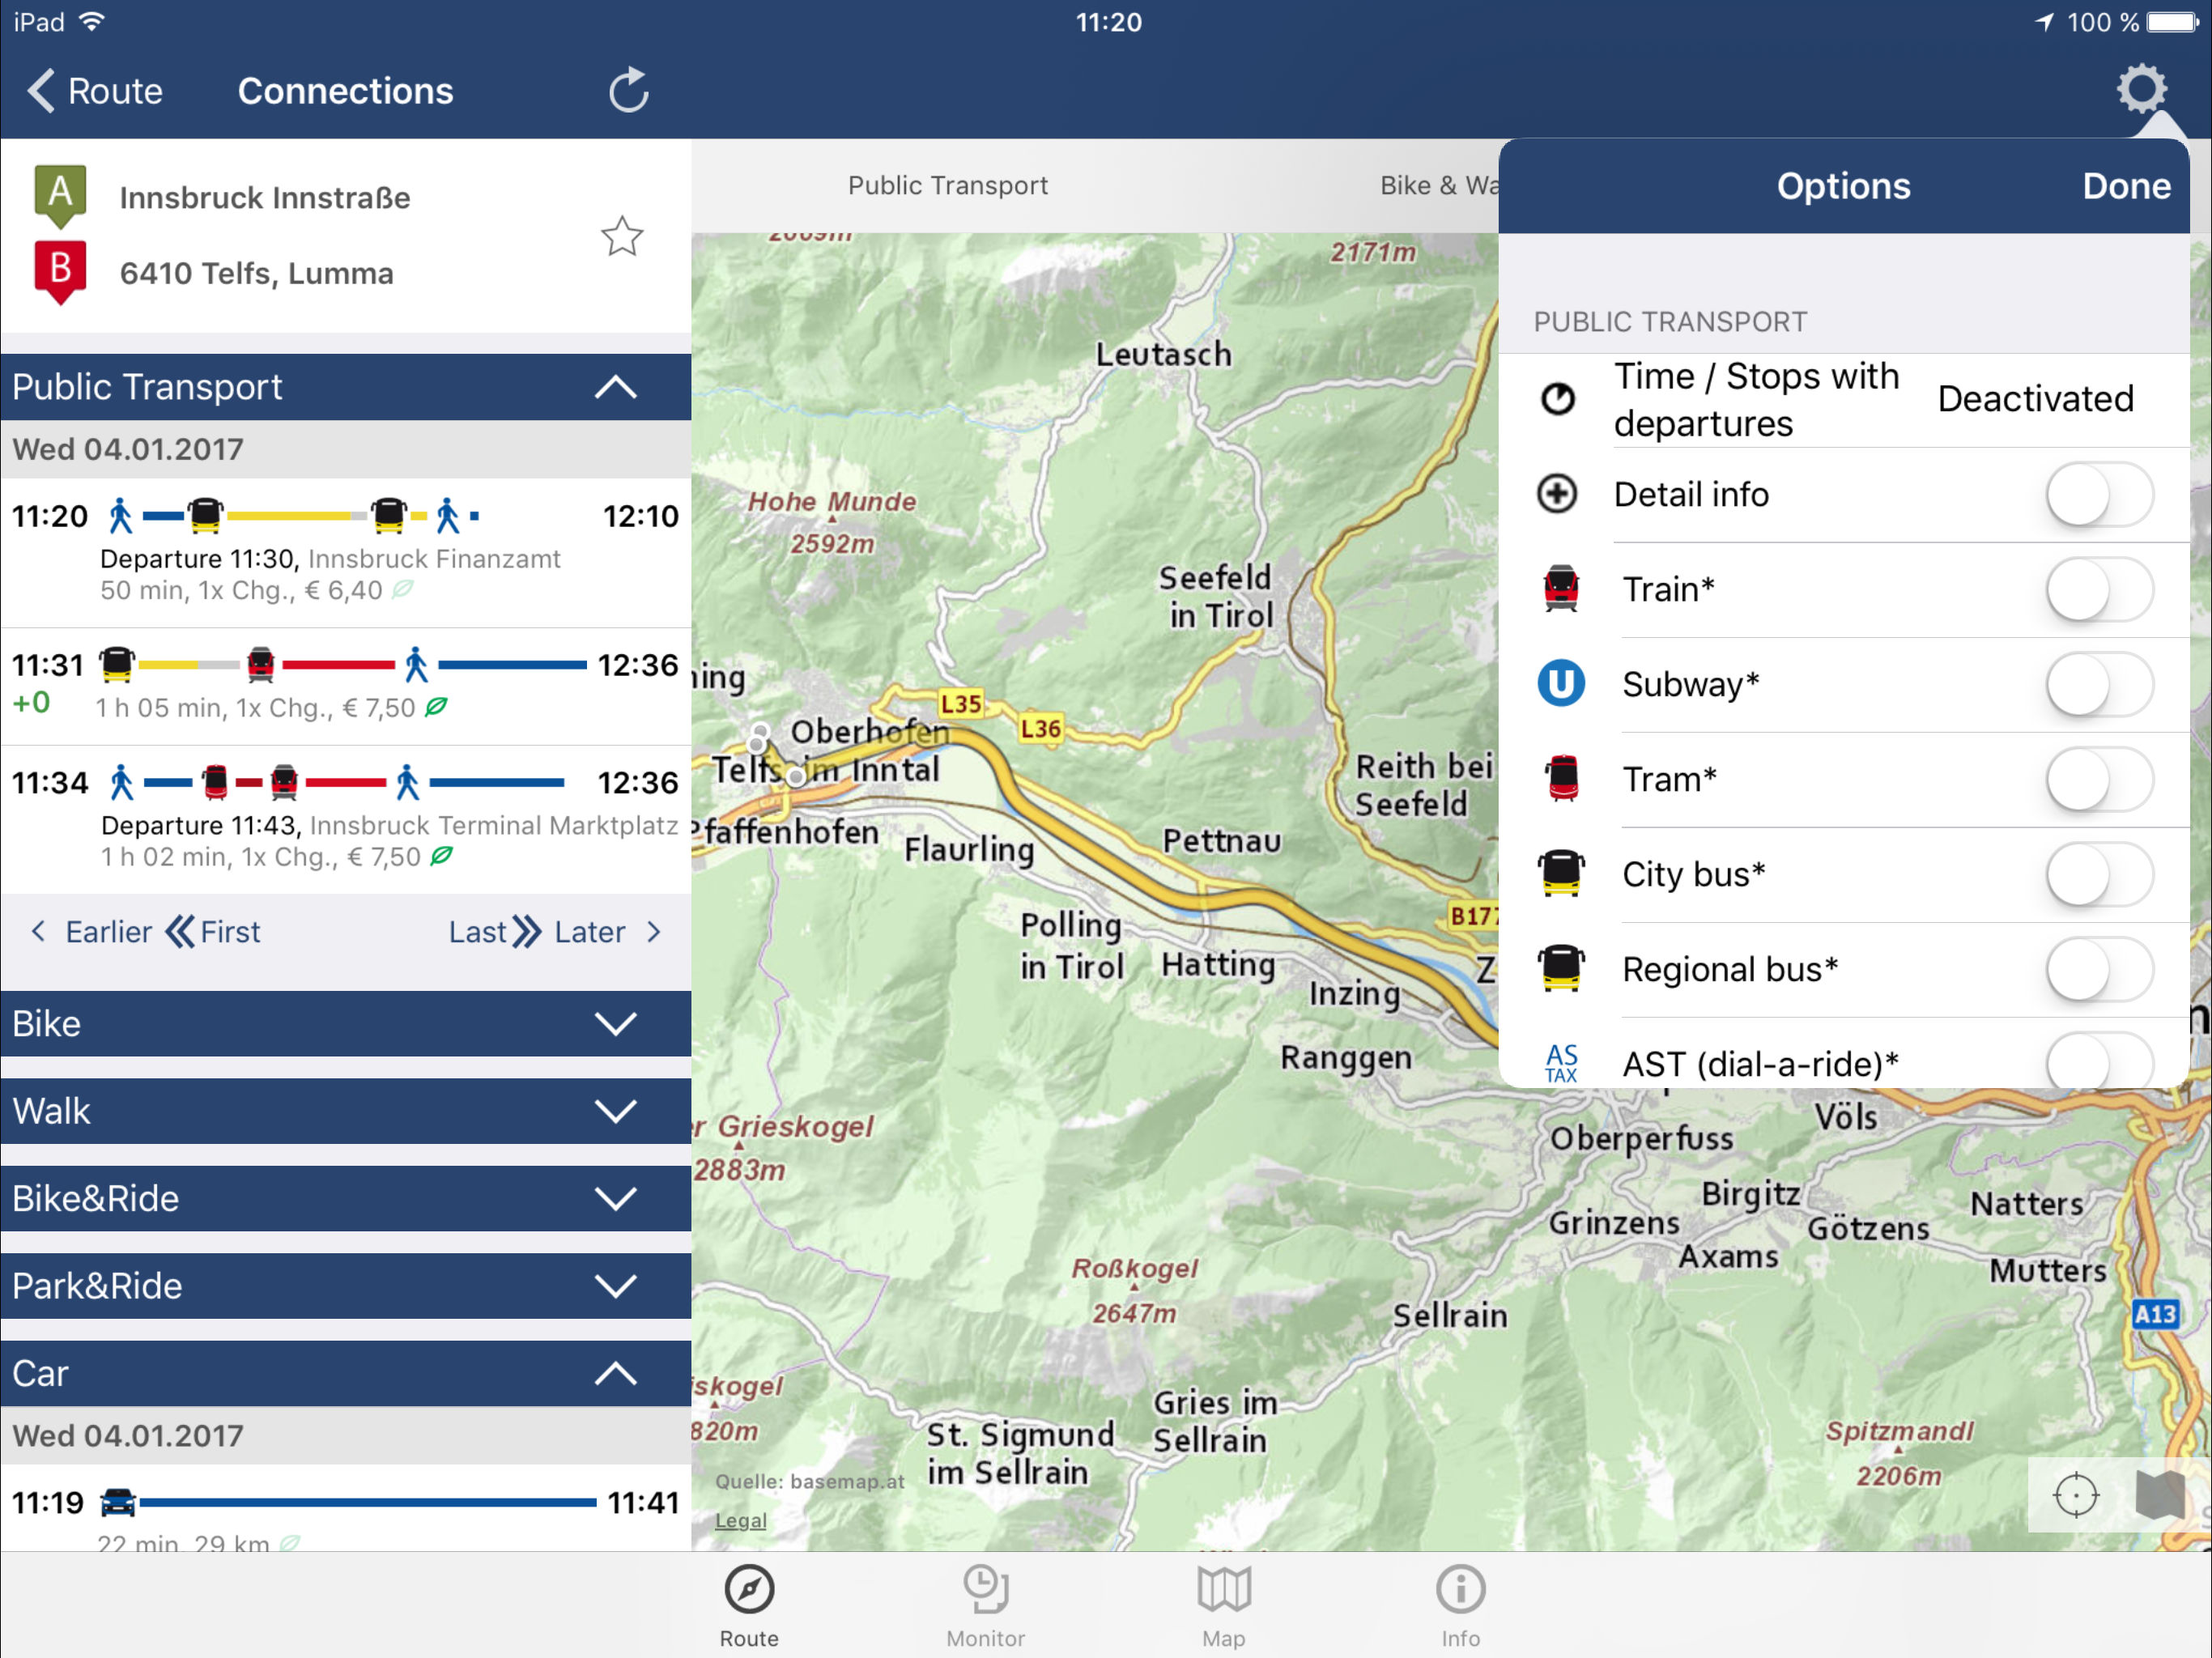Tap the green eco leaf on 11:31 trip
2212x1658 pixels.
436,708
